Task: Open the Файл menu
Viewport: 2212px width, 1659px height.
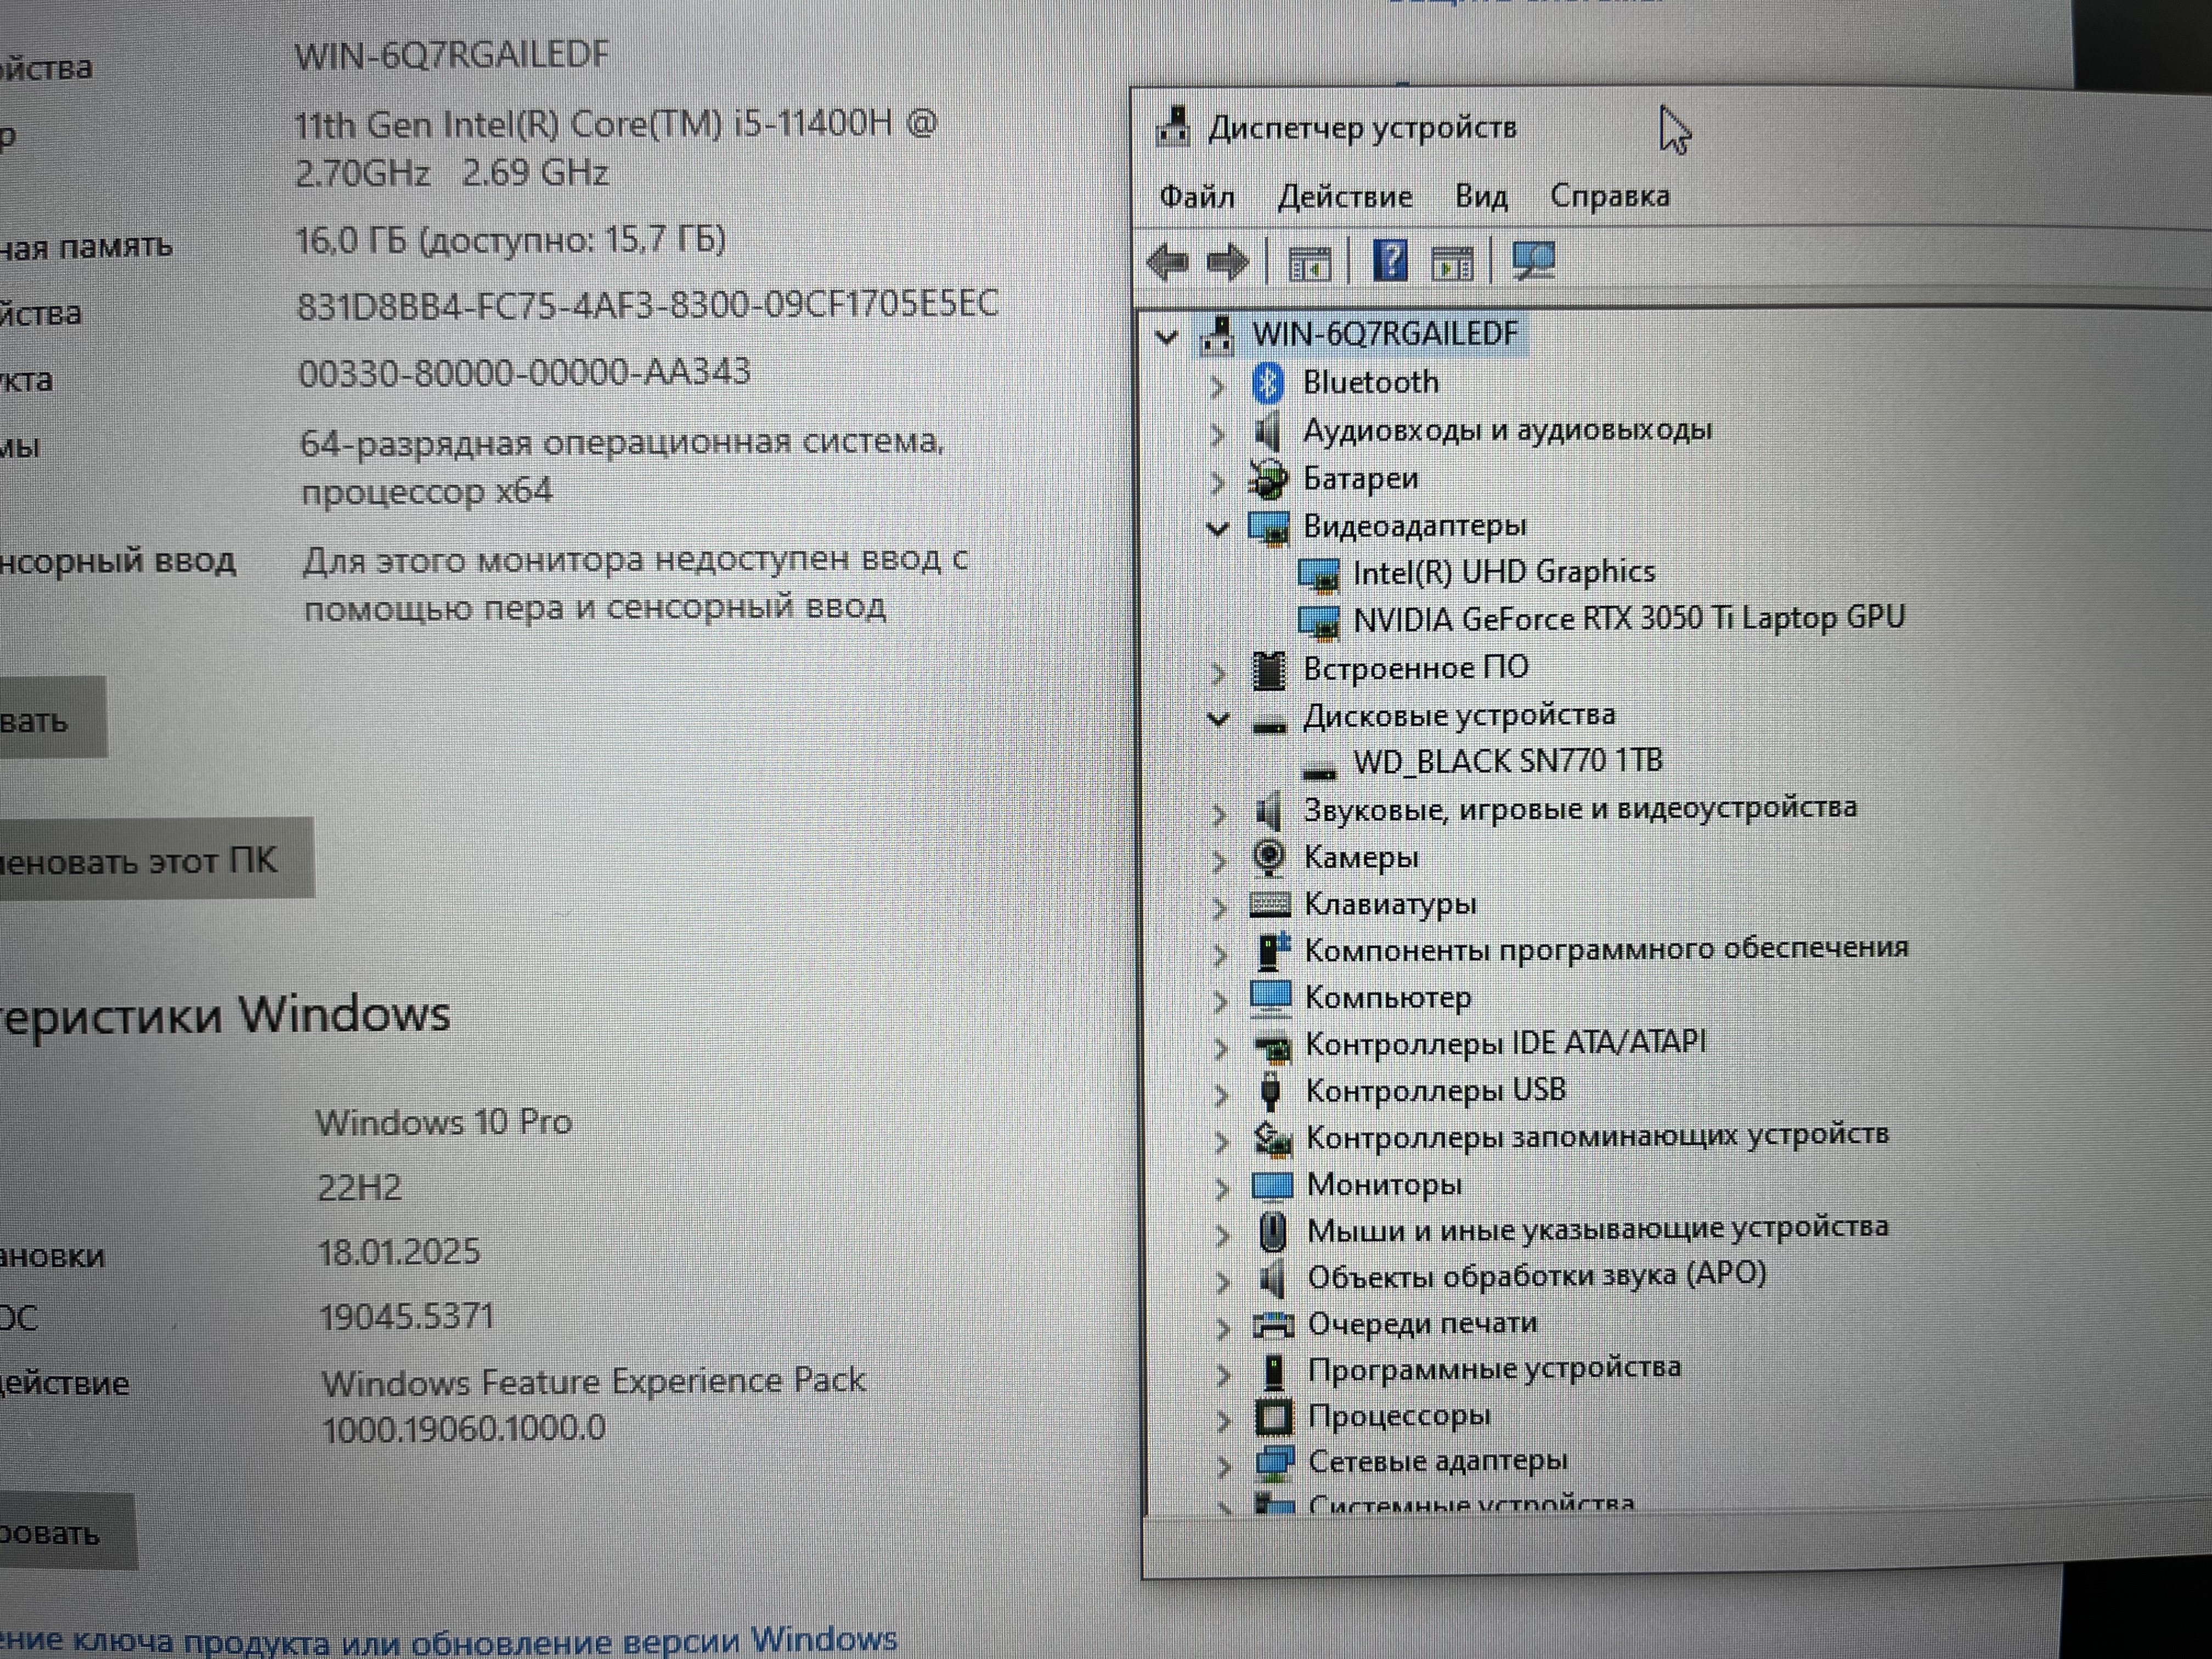Action: (x=1196, y=197)
